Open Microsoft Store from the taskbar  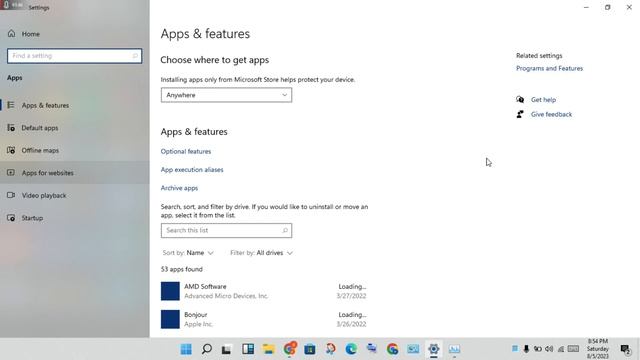coord(310,349)
